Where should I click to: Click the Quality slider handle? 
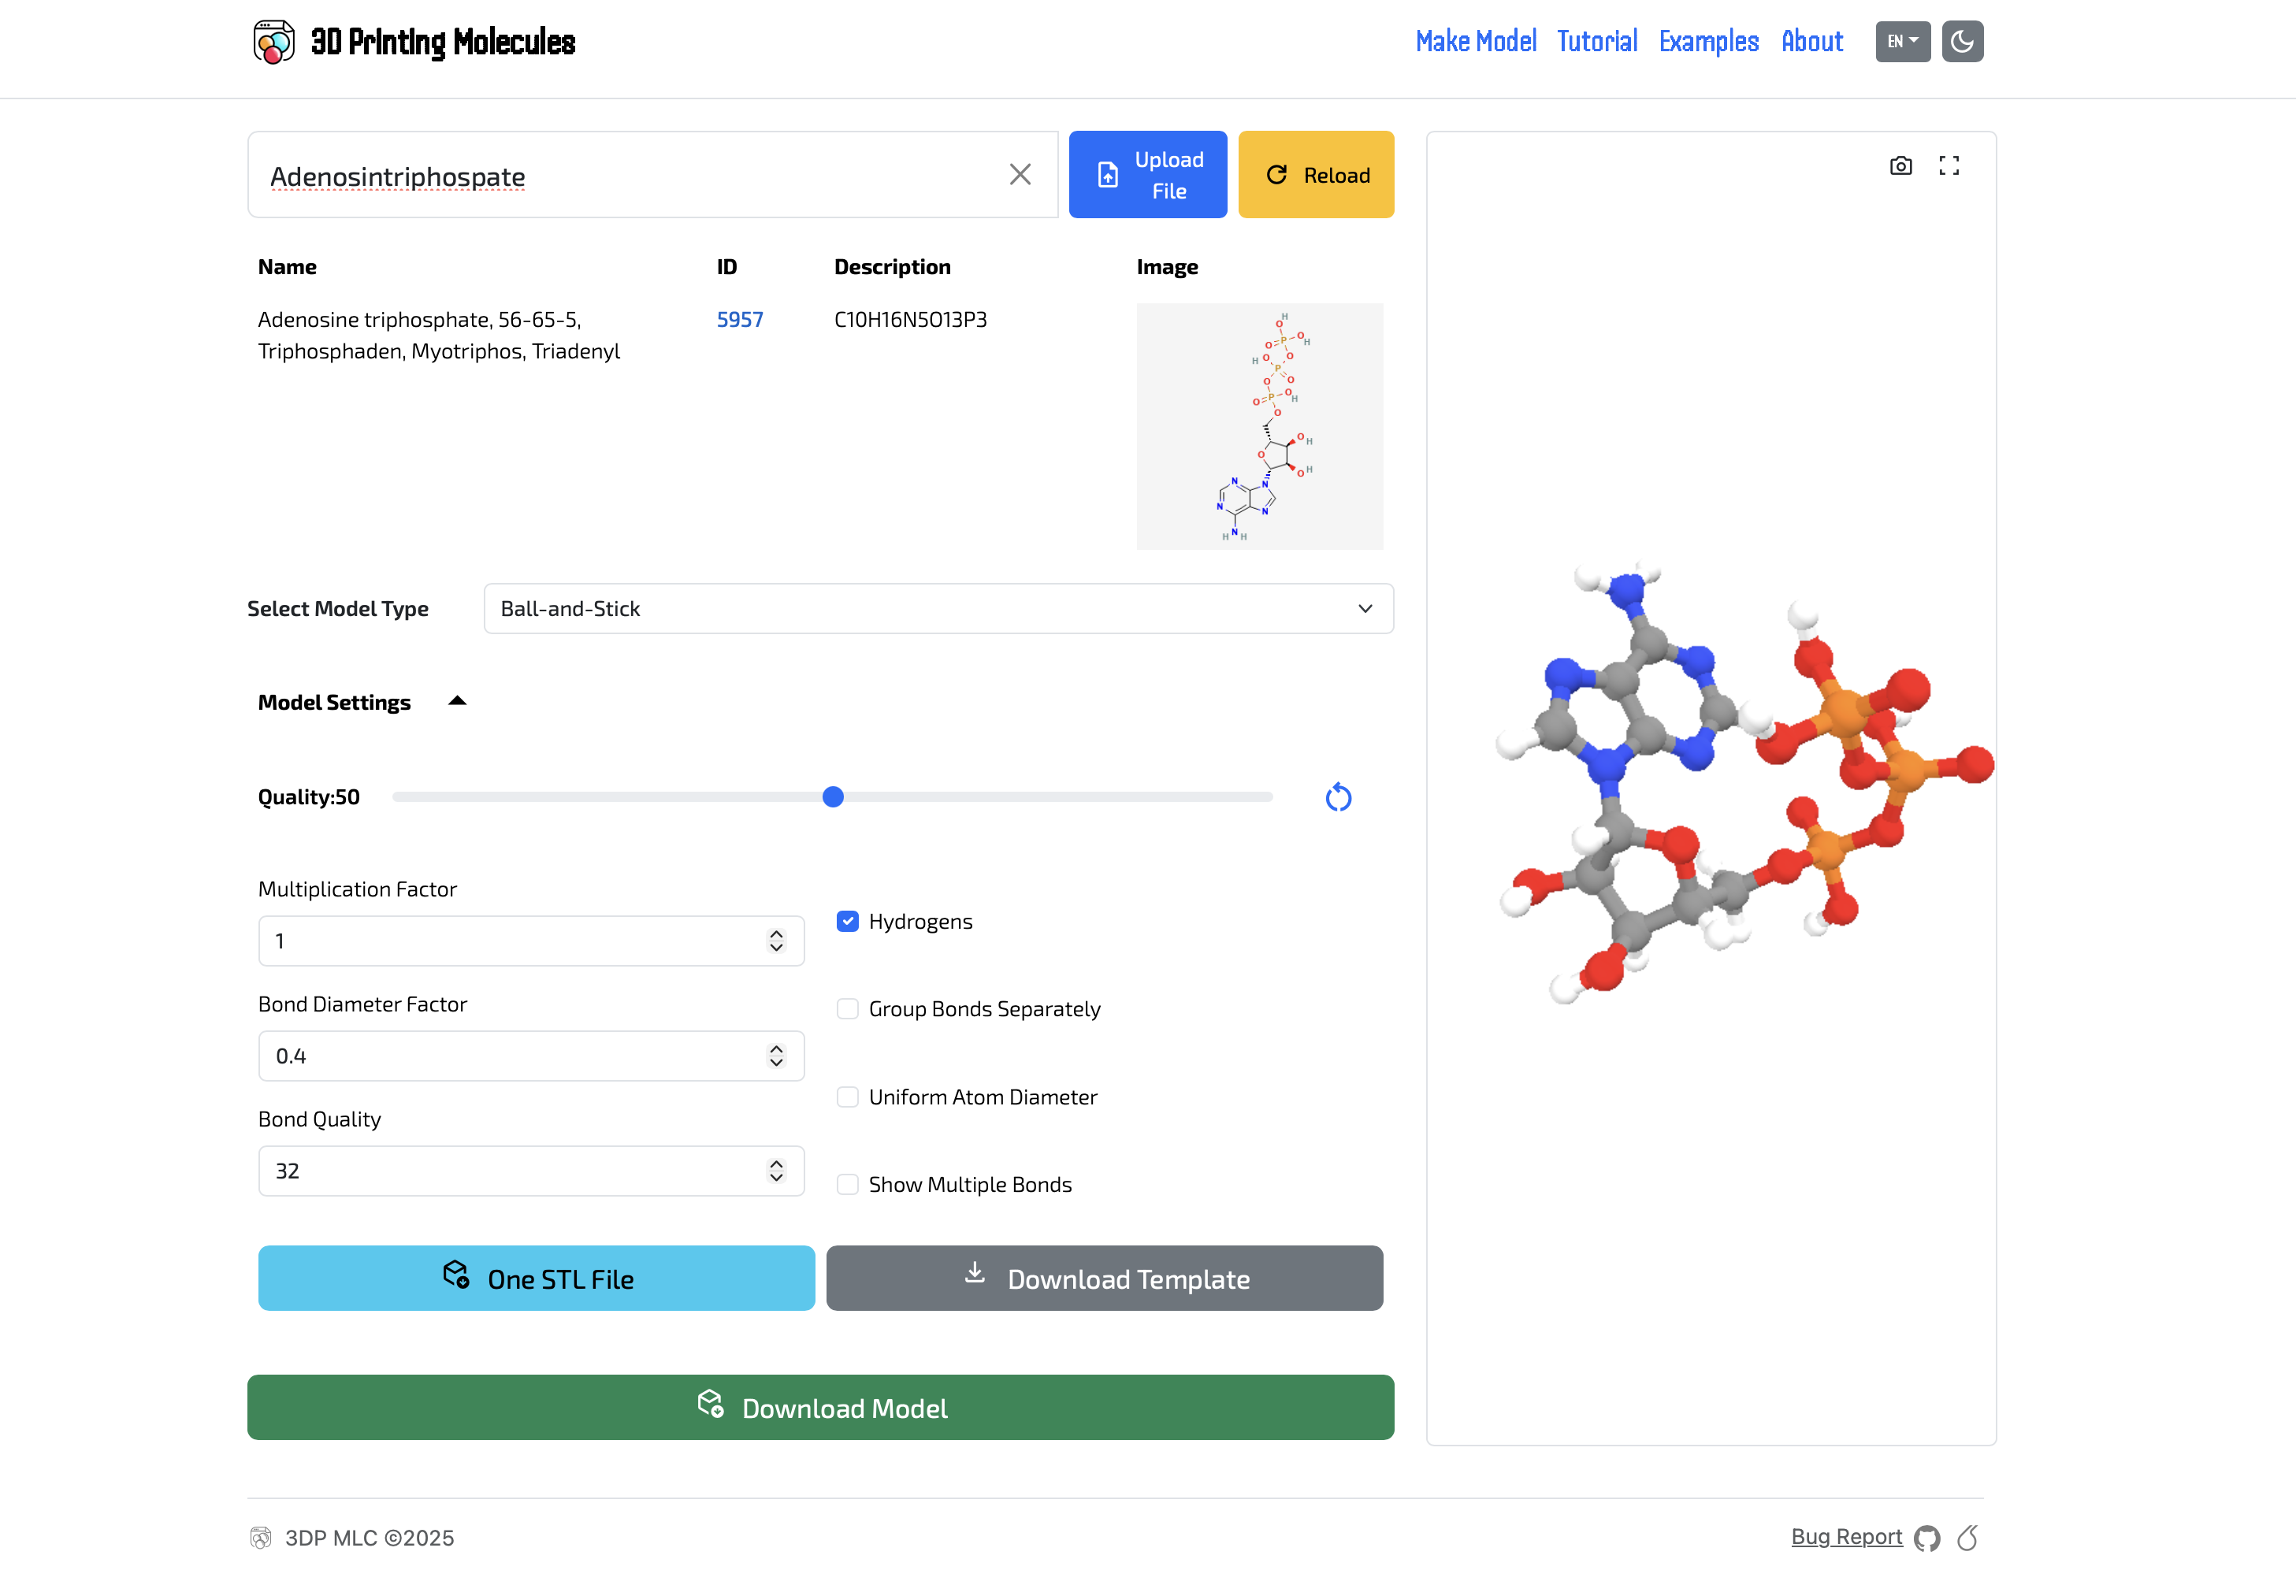(x=832, y=797)
